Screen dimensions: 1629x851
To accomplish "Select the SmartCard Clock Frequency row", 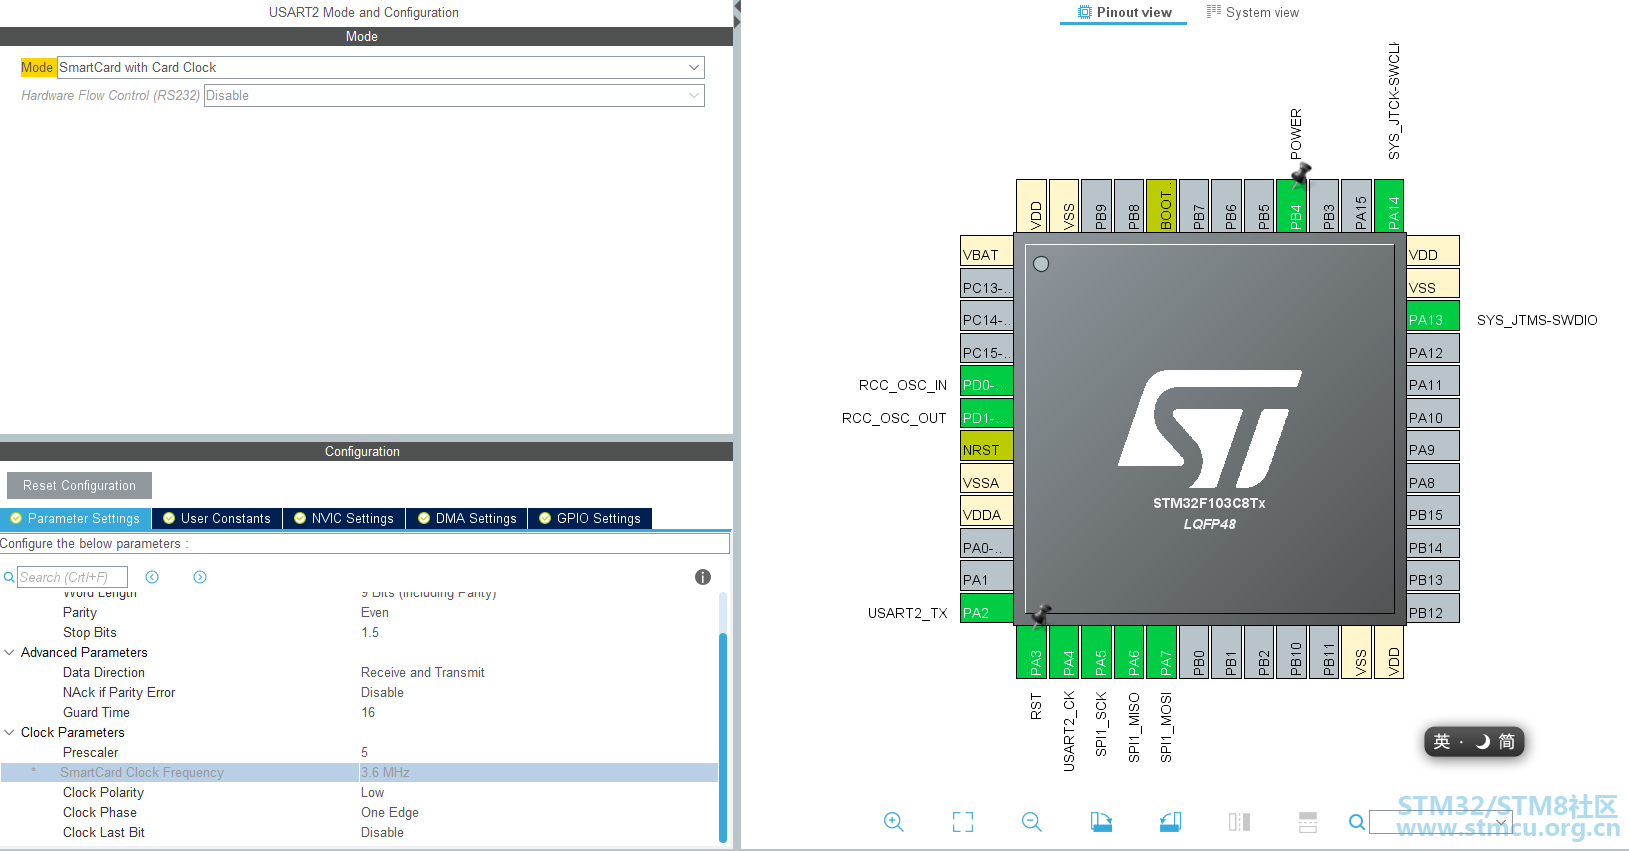I will [359, 772].
